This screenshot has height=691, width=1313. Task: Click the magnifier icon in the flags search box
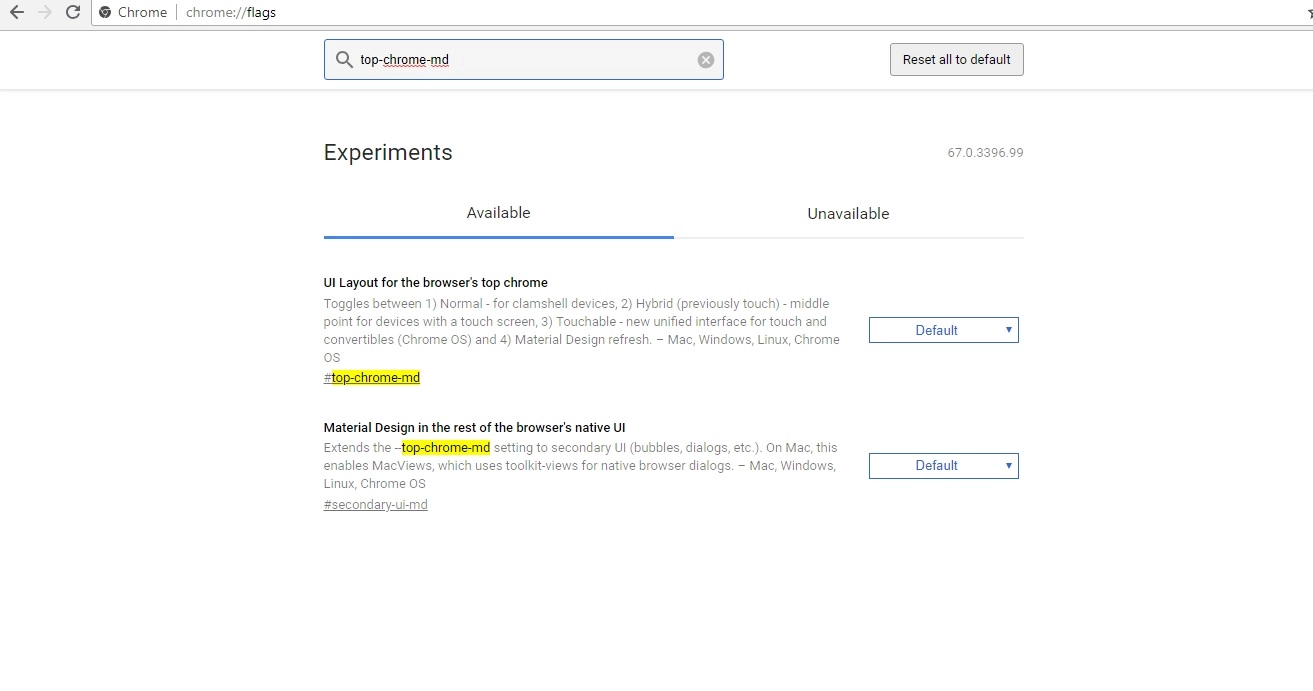coord(344,60)
